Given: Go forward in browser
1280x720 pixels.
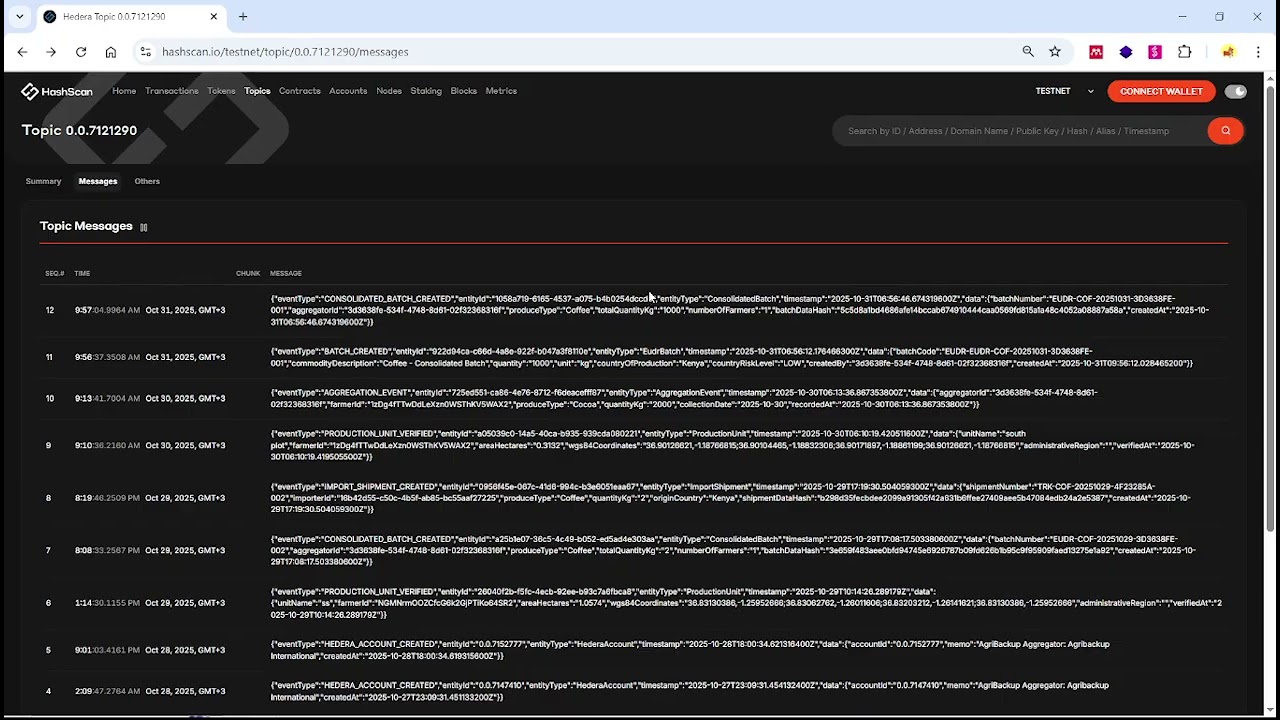Looking at the screenshot, I should tap(51, 52).
